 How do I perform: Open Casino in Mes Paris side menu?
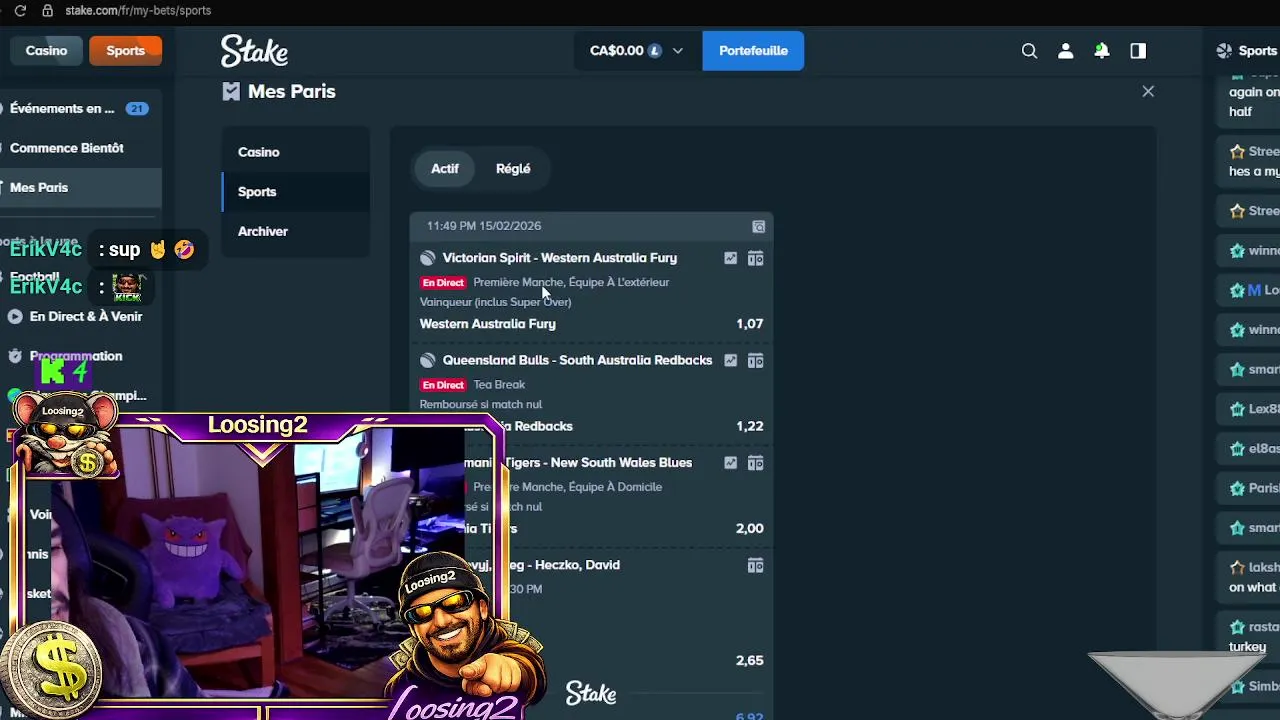[x=296, y=152]
